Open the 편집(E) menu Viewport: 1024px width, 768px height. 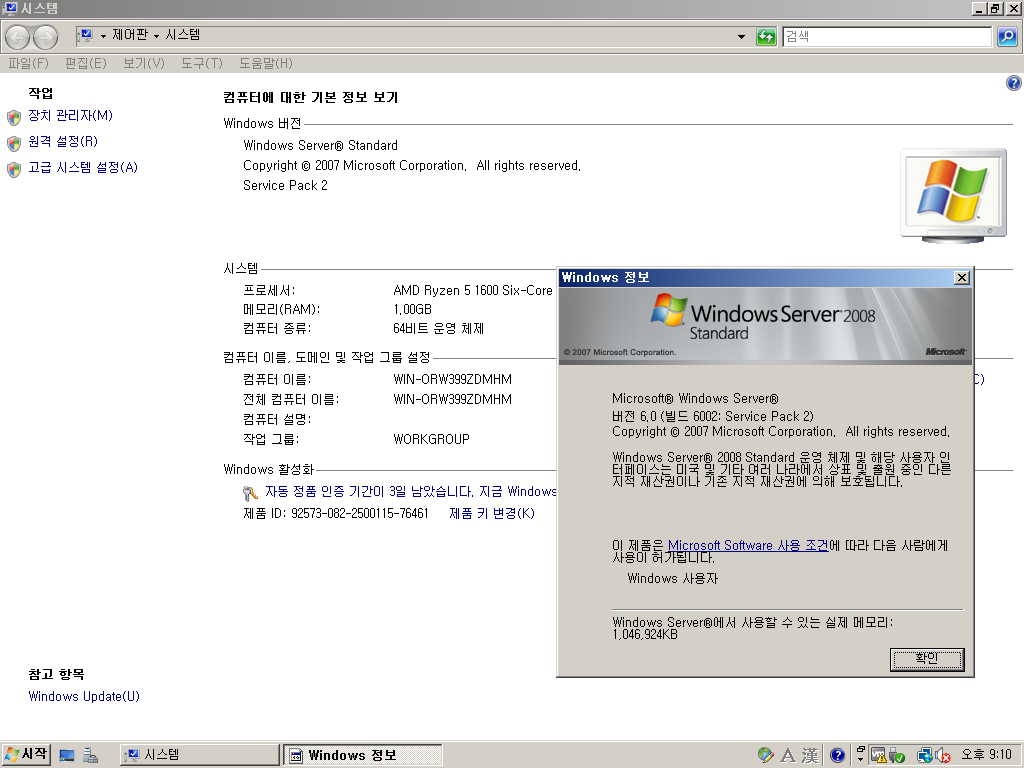coord(86,63)
